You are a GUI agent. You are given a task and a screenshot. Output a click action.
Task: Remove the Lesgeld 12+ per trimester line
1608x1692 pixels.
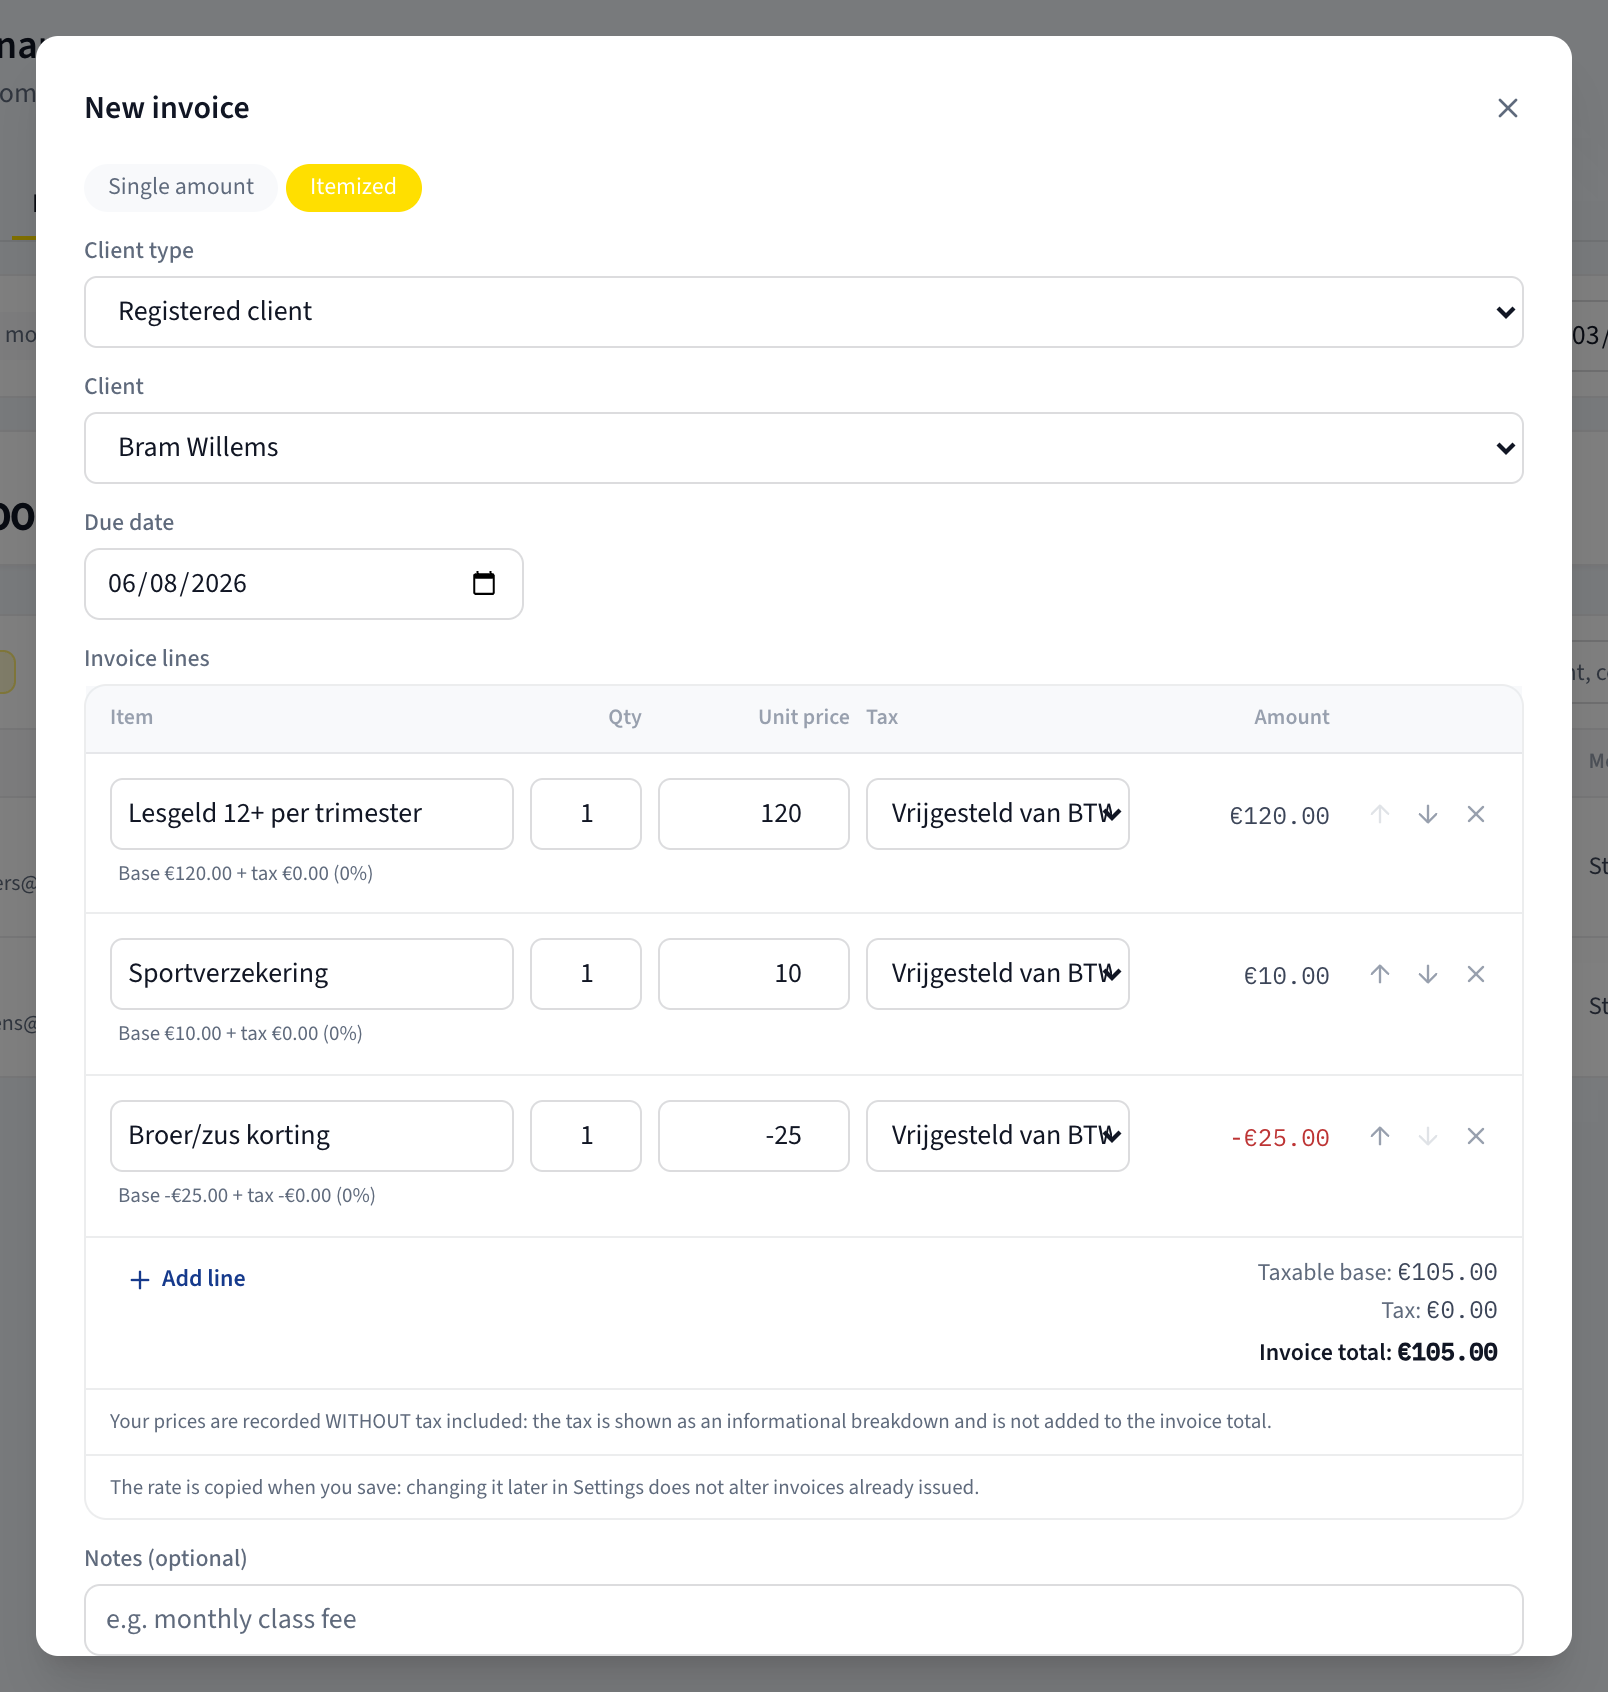tap(1476, 814)
